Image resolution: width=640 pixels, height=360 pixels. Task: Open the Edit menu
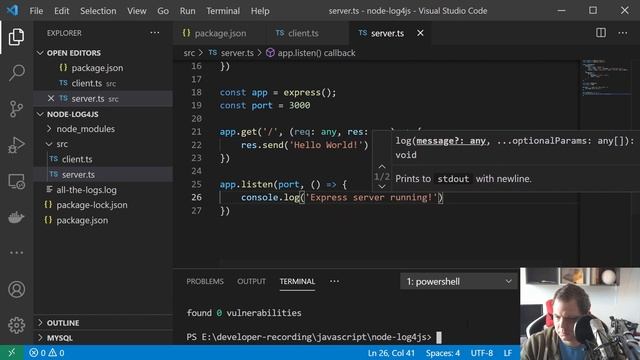point(62,11)
